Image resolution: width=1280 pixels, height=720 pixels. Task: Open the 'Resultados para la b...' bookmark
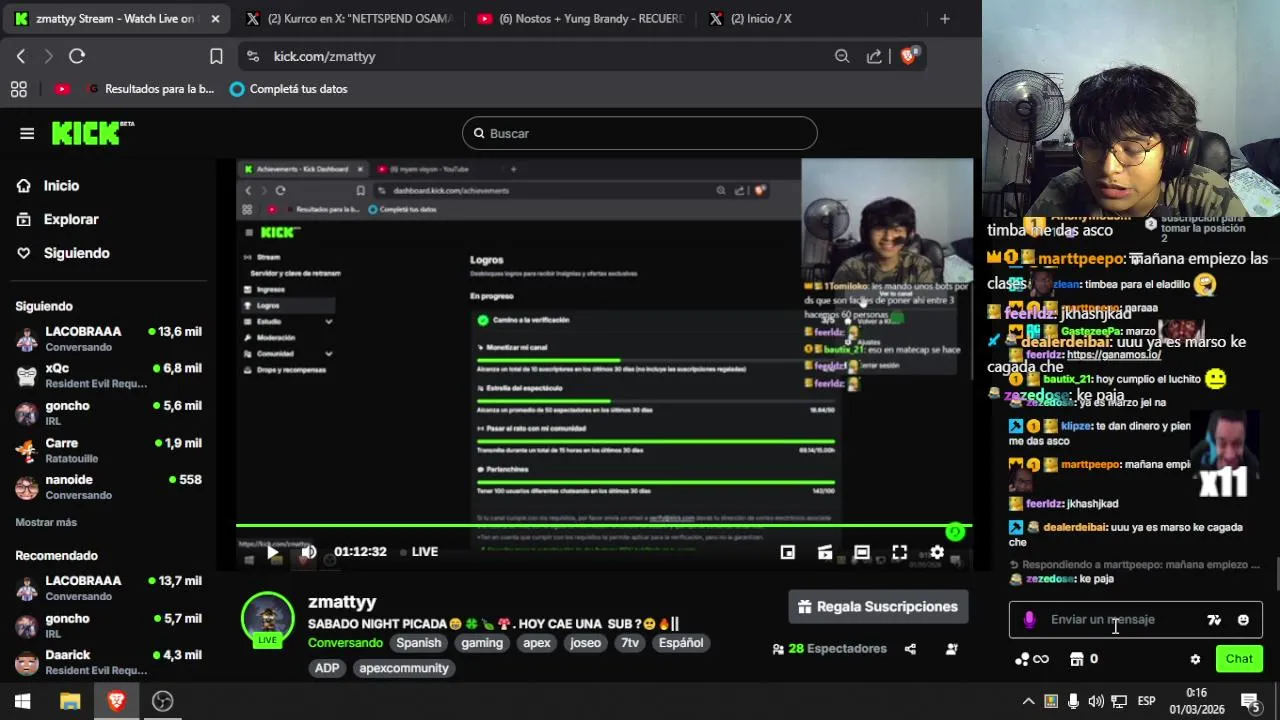coord(150,89)
